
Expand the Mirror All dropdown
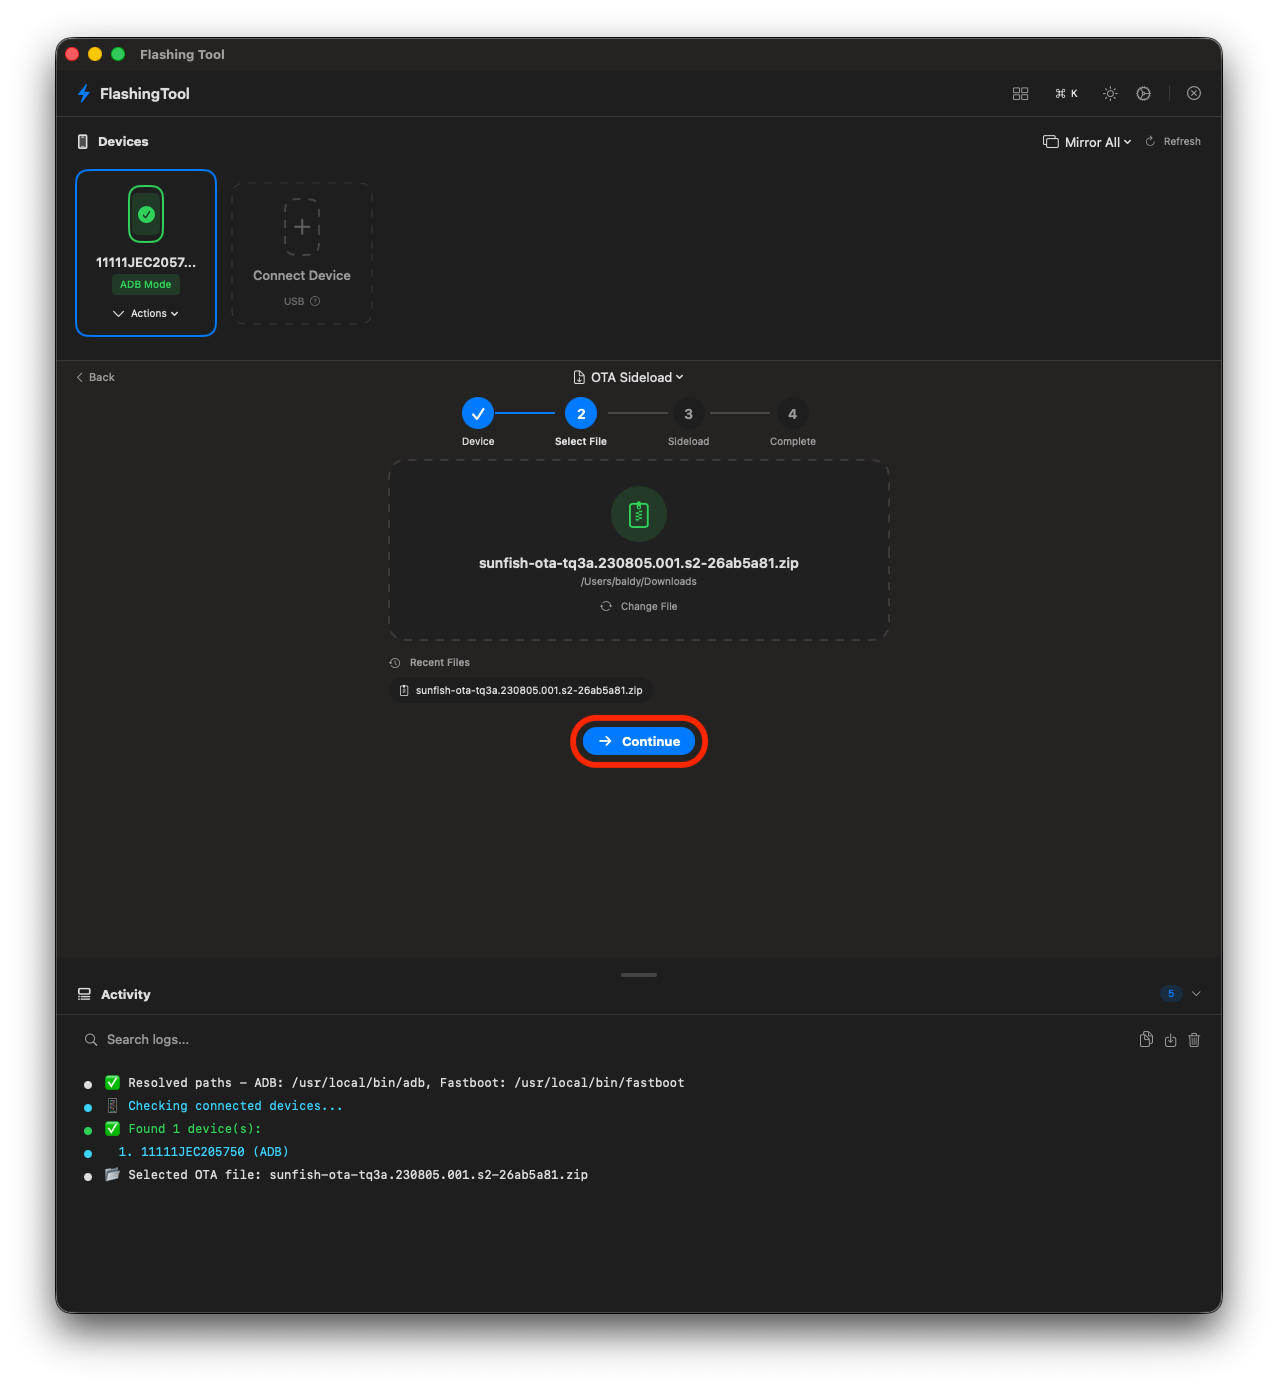click(1087, 142)
